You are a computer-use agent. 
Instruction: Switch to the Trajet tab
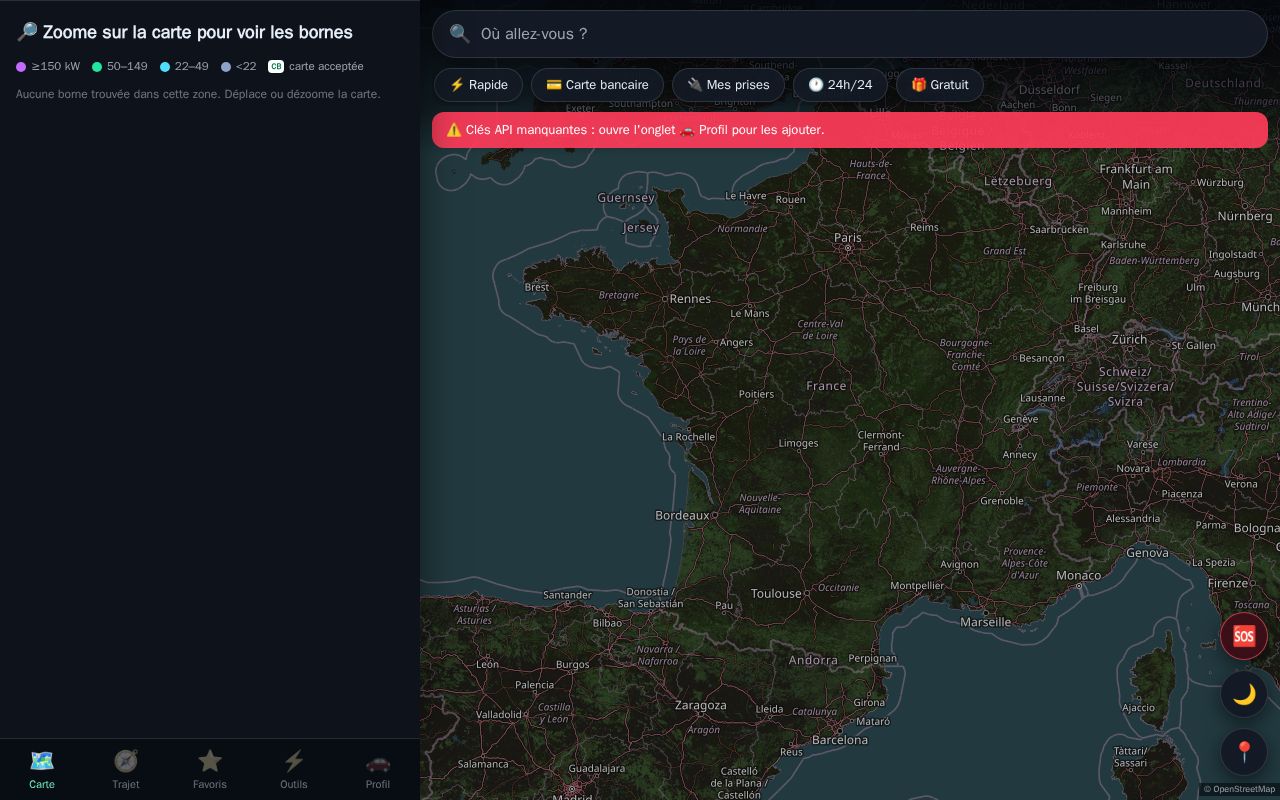pos(126,769)
